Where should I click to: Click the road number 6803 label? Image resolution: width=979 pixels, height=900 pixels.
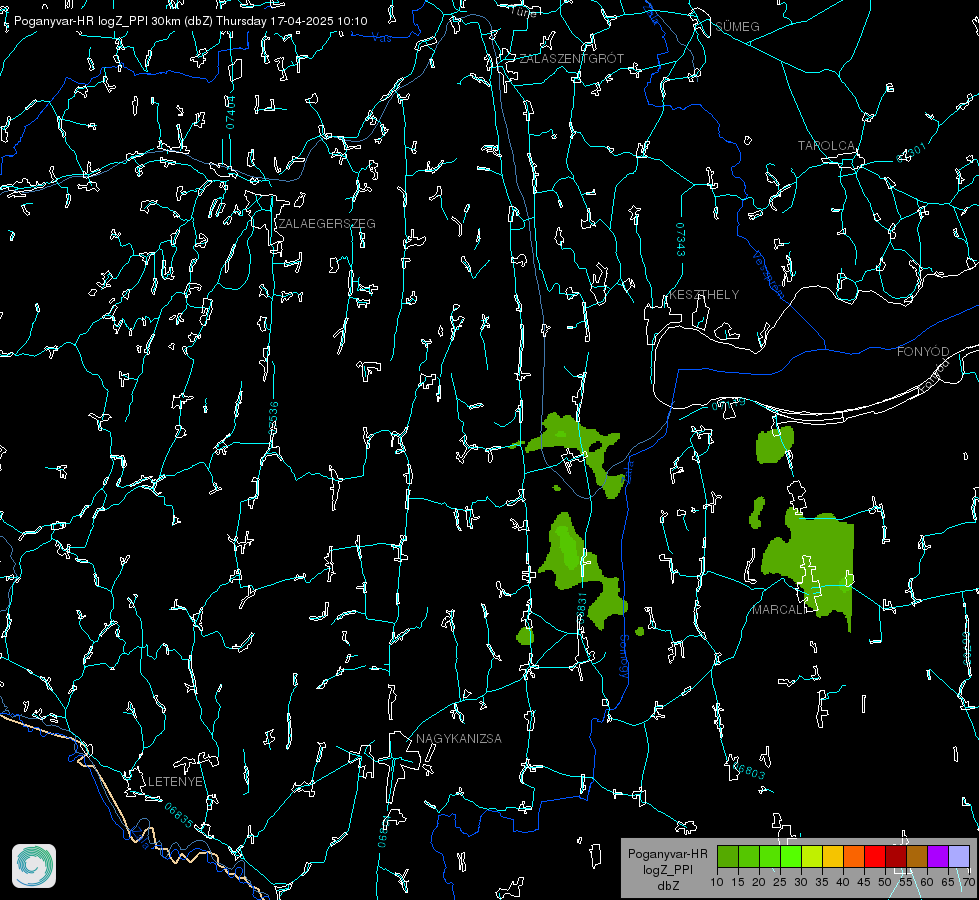(x=750, y=771)
